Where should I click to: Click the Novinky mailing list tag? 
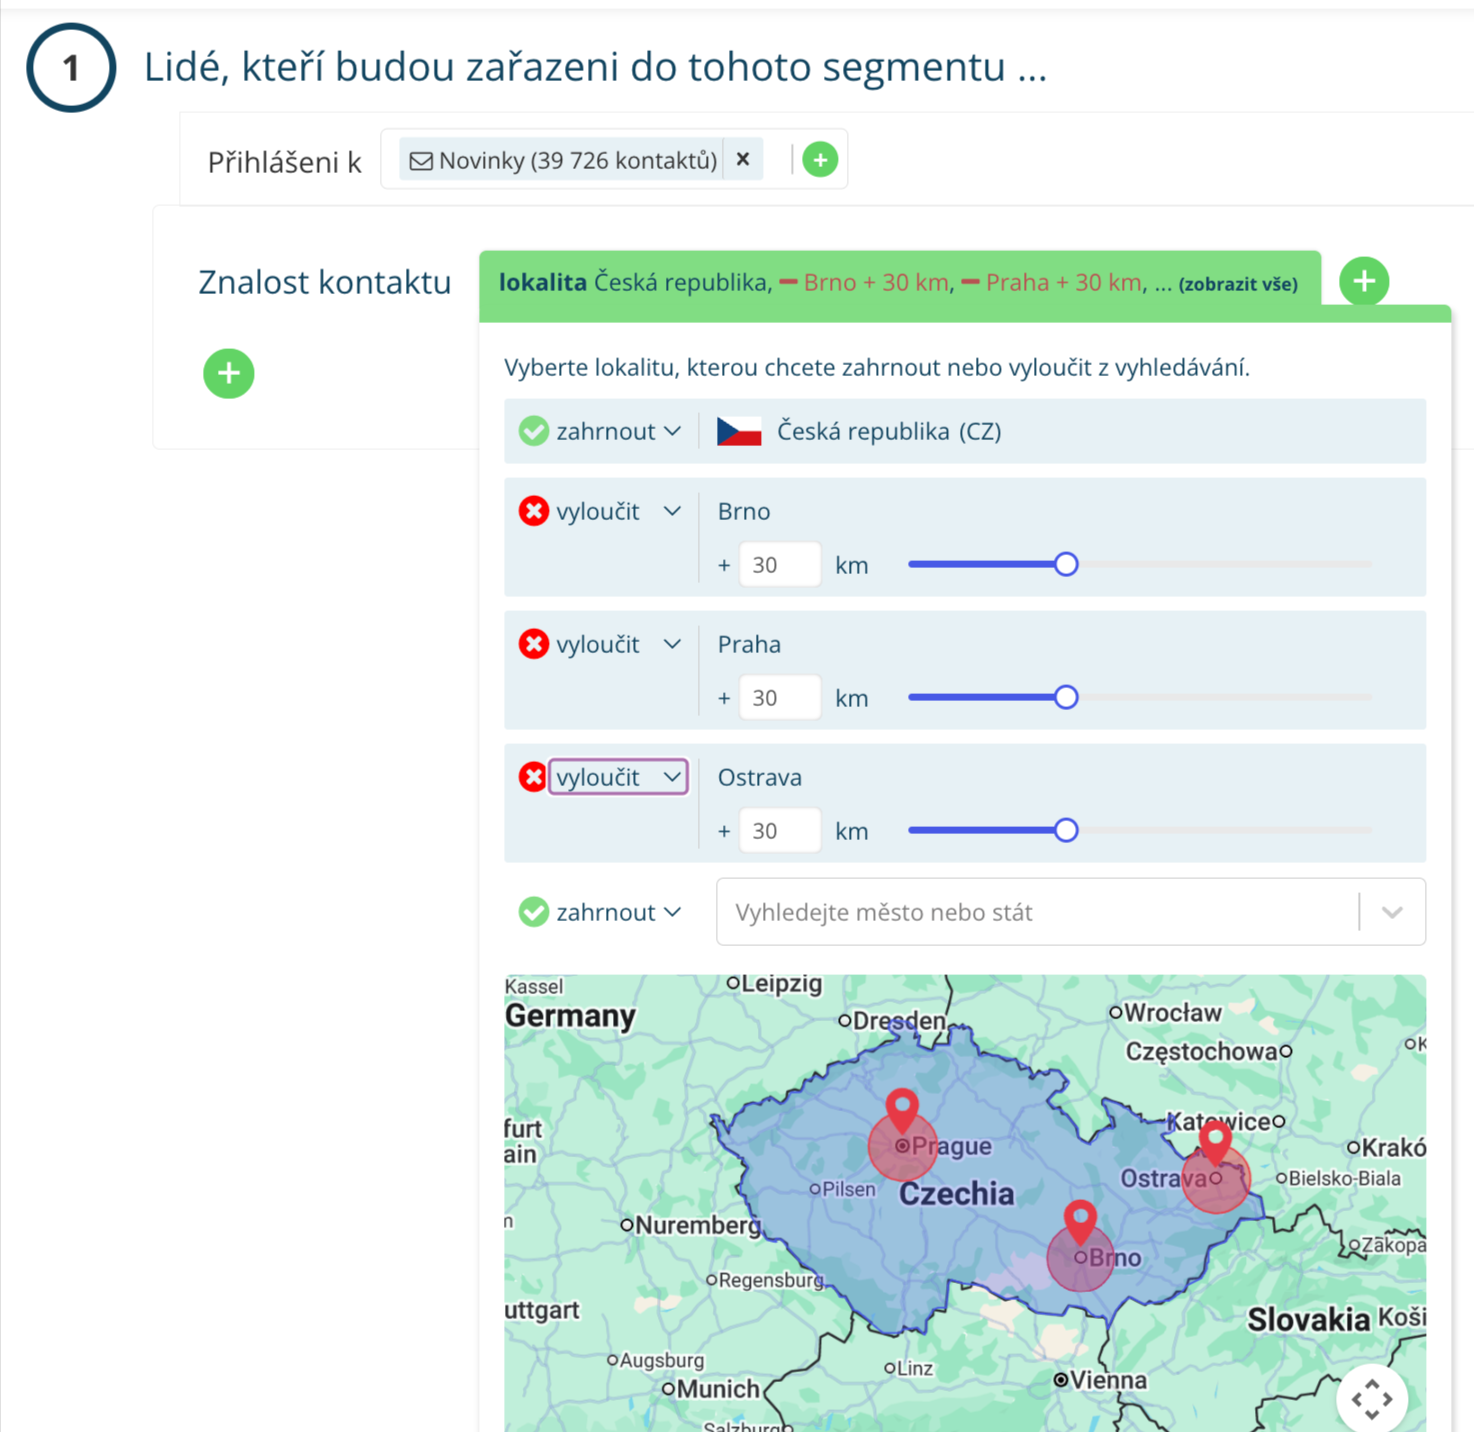(564, 160)
